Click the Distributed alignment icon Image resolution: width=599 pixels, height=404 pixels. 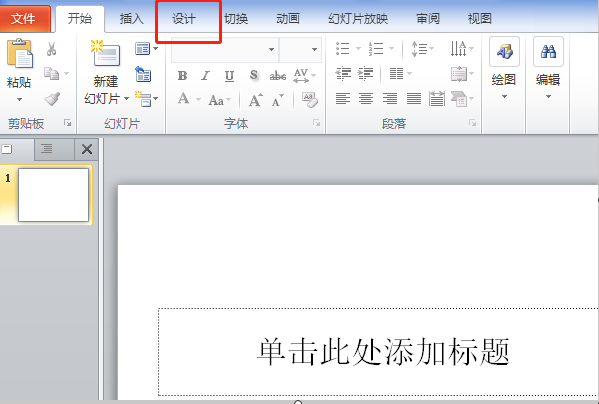(437, 99)
